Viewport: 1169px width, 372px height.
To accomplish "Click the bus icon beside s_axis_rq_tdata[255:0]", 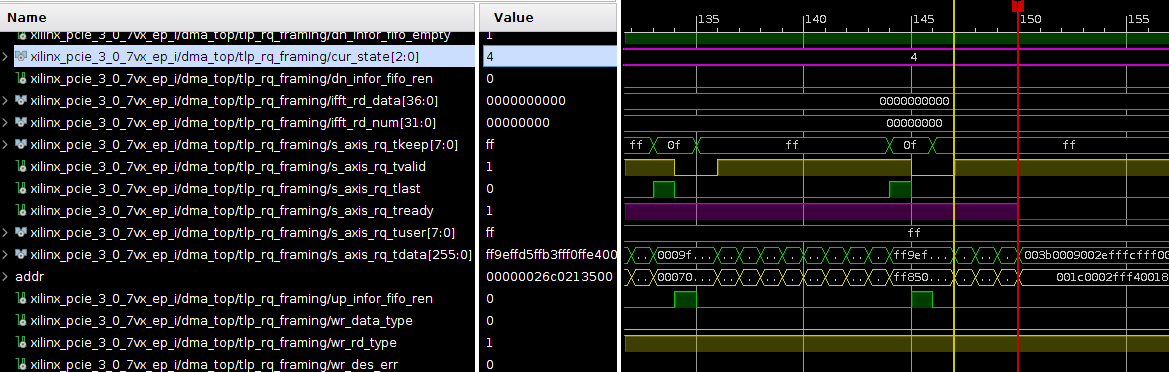I will point(22,254).
